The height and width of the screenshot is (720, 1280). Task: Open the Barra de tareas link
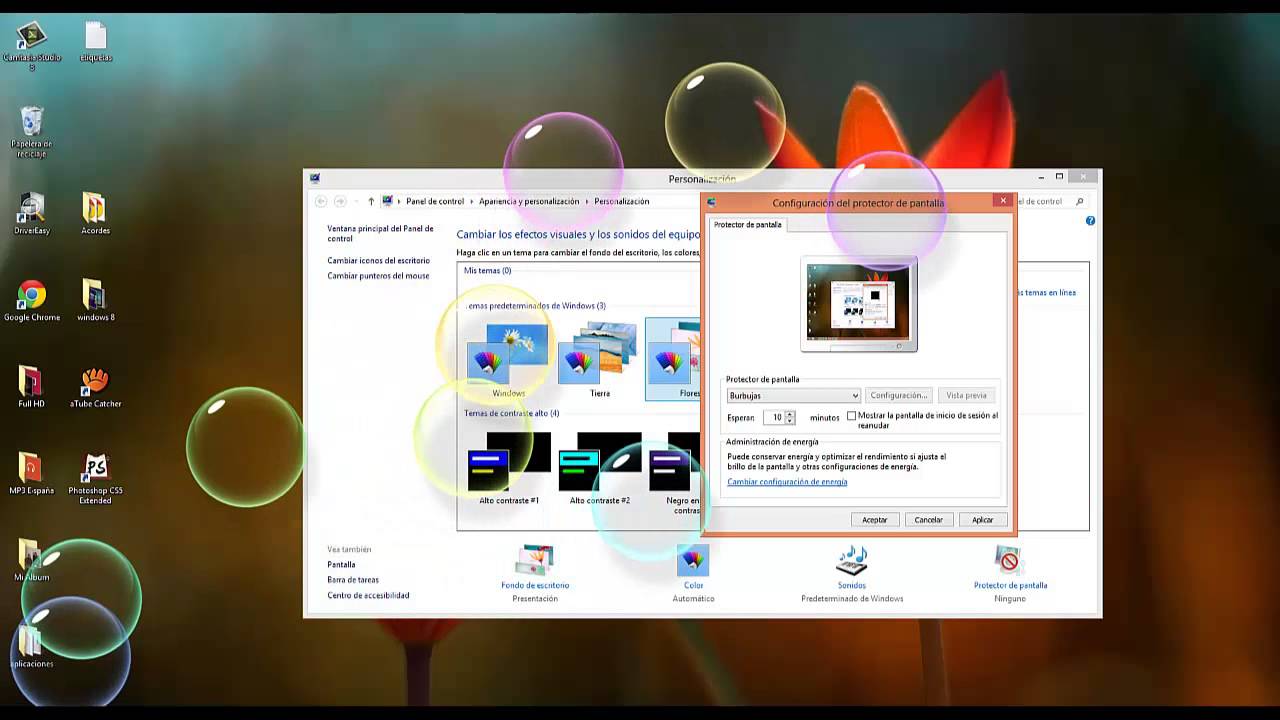[353, 580]
